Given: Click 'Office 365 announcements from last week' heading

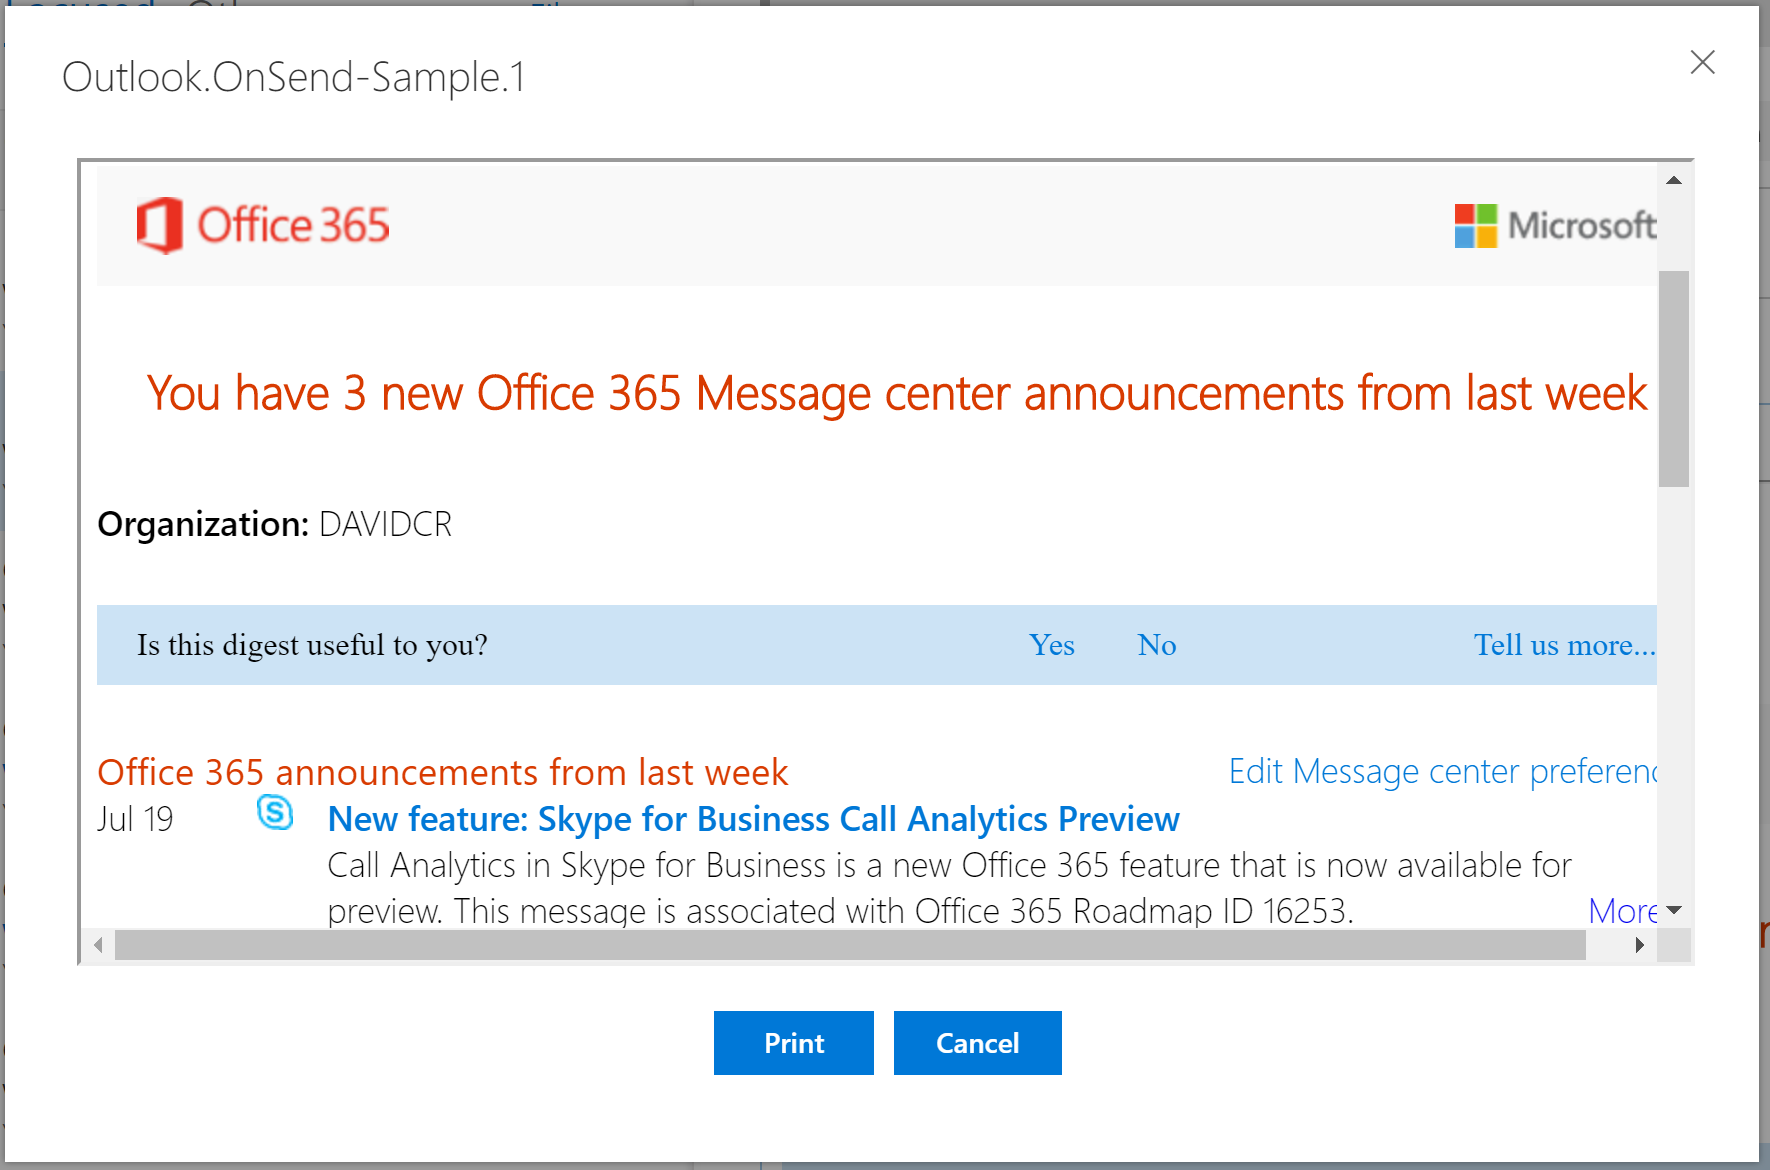Looking at the screenshot, I should 443,772.
